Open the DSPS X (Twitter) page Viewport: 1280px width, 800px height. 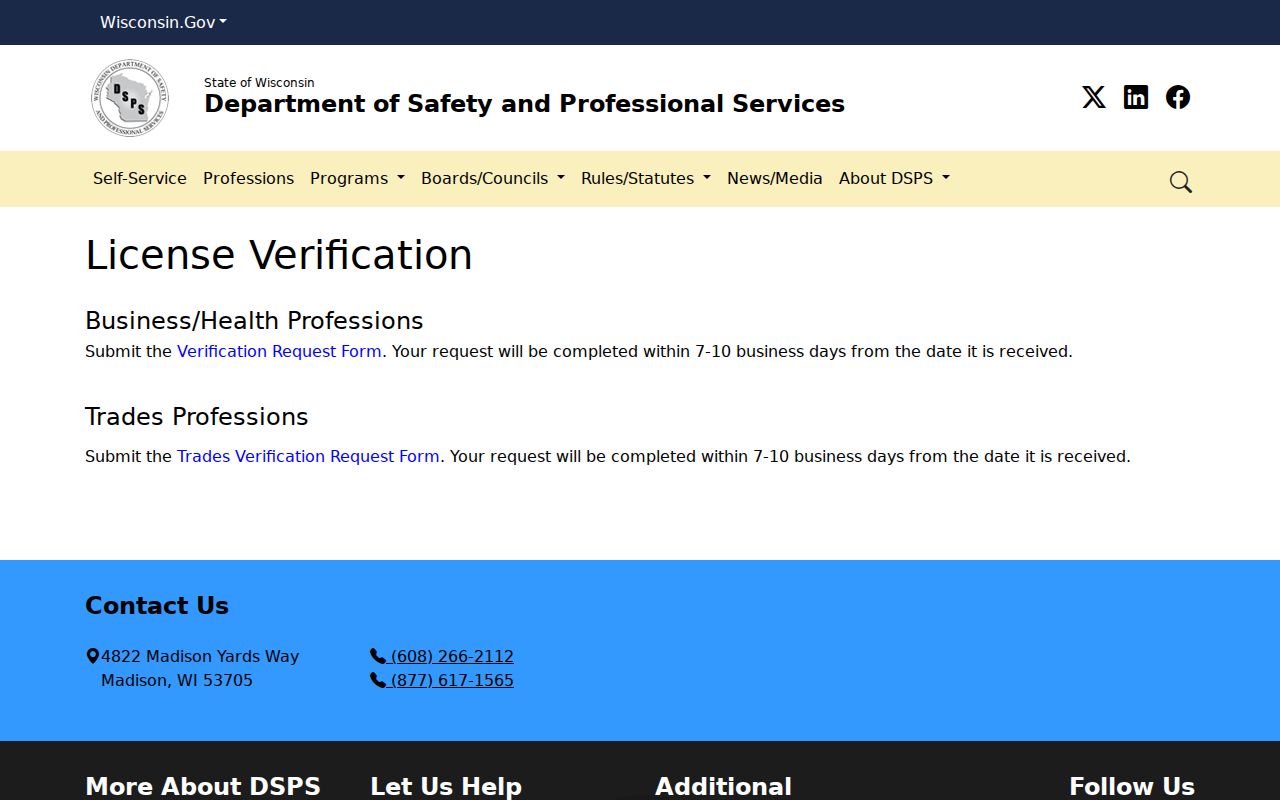point(1094,97)
